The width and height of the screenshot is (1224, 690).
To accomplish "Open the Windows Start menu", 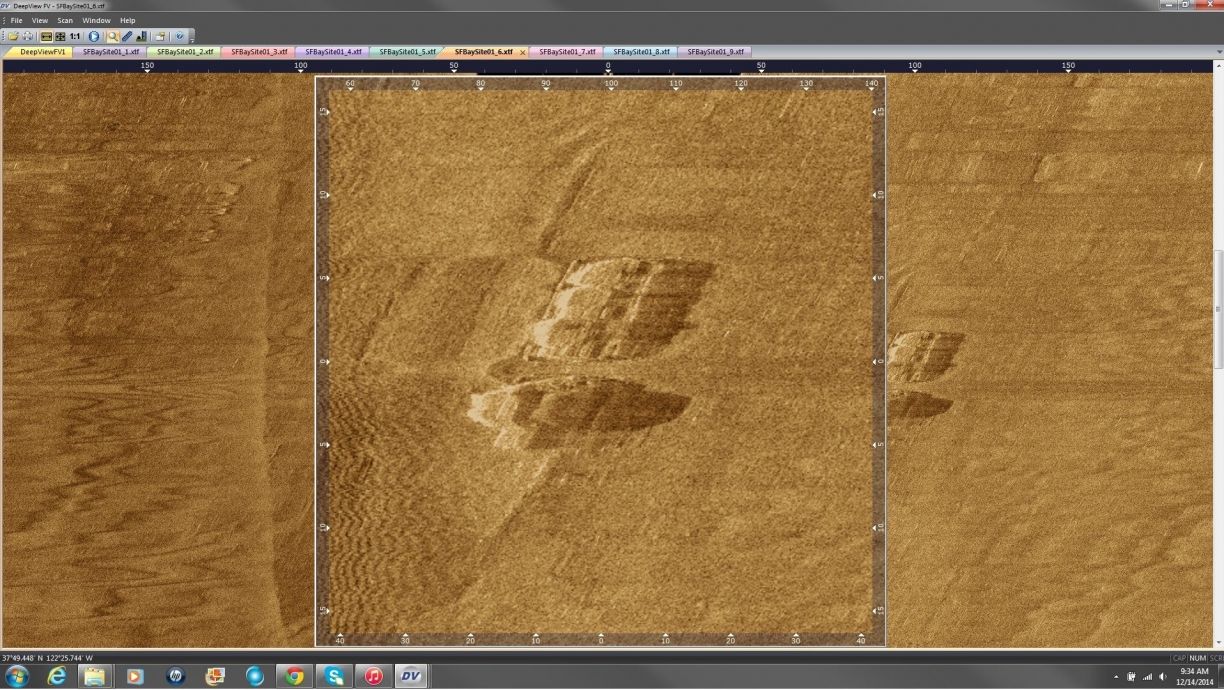I will click(x=17, y=677).
